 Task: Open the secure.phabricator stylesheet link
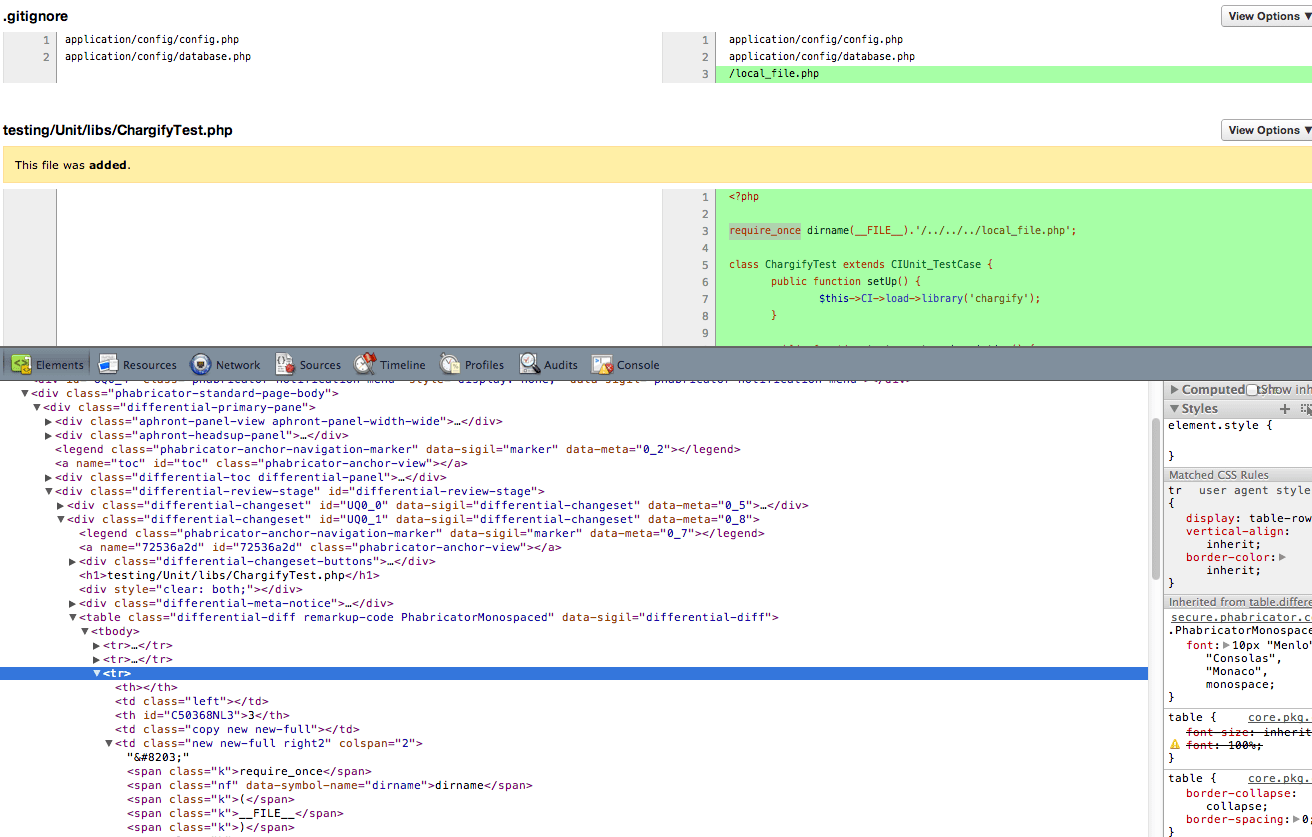pyautogui.click(x=1240, y=618)
